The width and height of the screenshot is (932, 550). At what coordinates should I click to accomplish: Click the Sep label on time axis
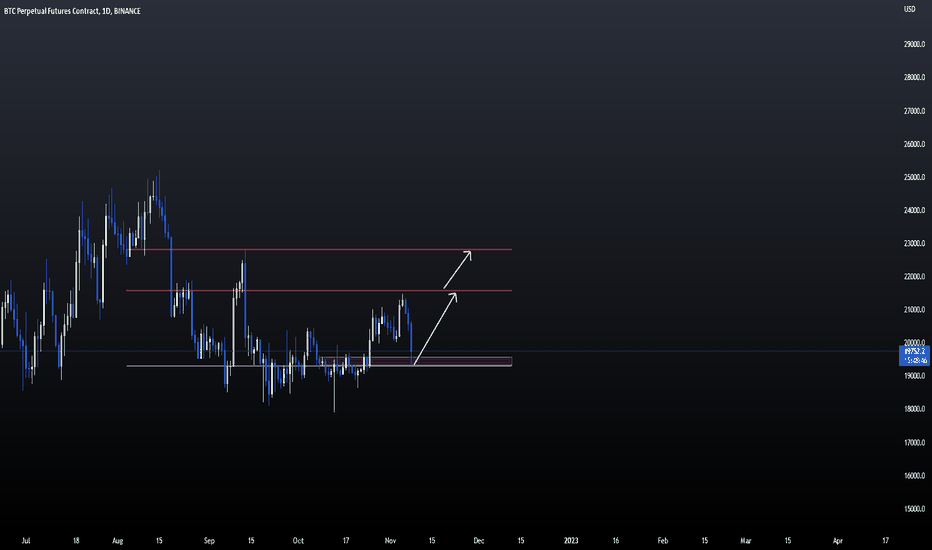point(209,540)
